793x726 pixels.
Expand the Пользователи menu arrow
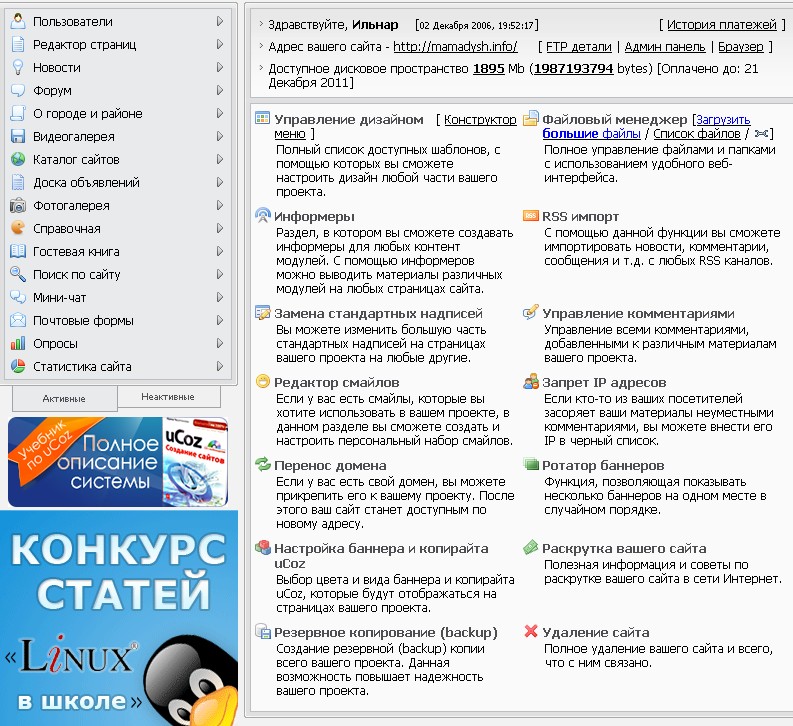pyautogui.click(x=219, y=21)
